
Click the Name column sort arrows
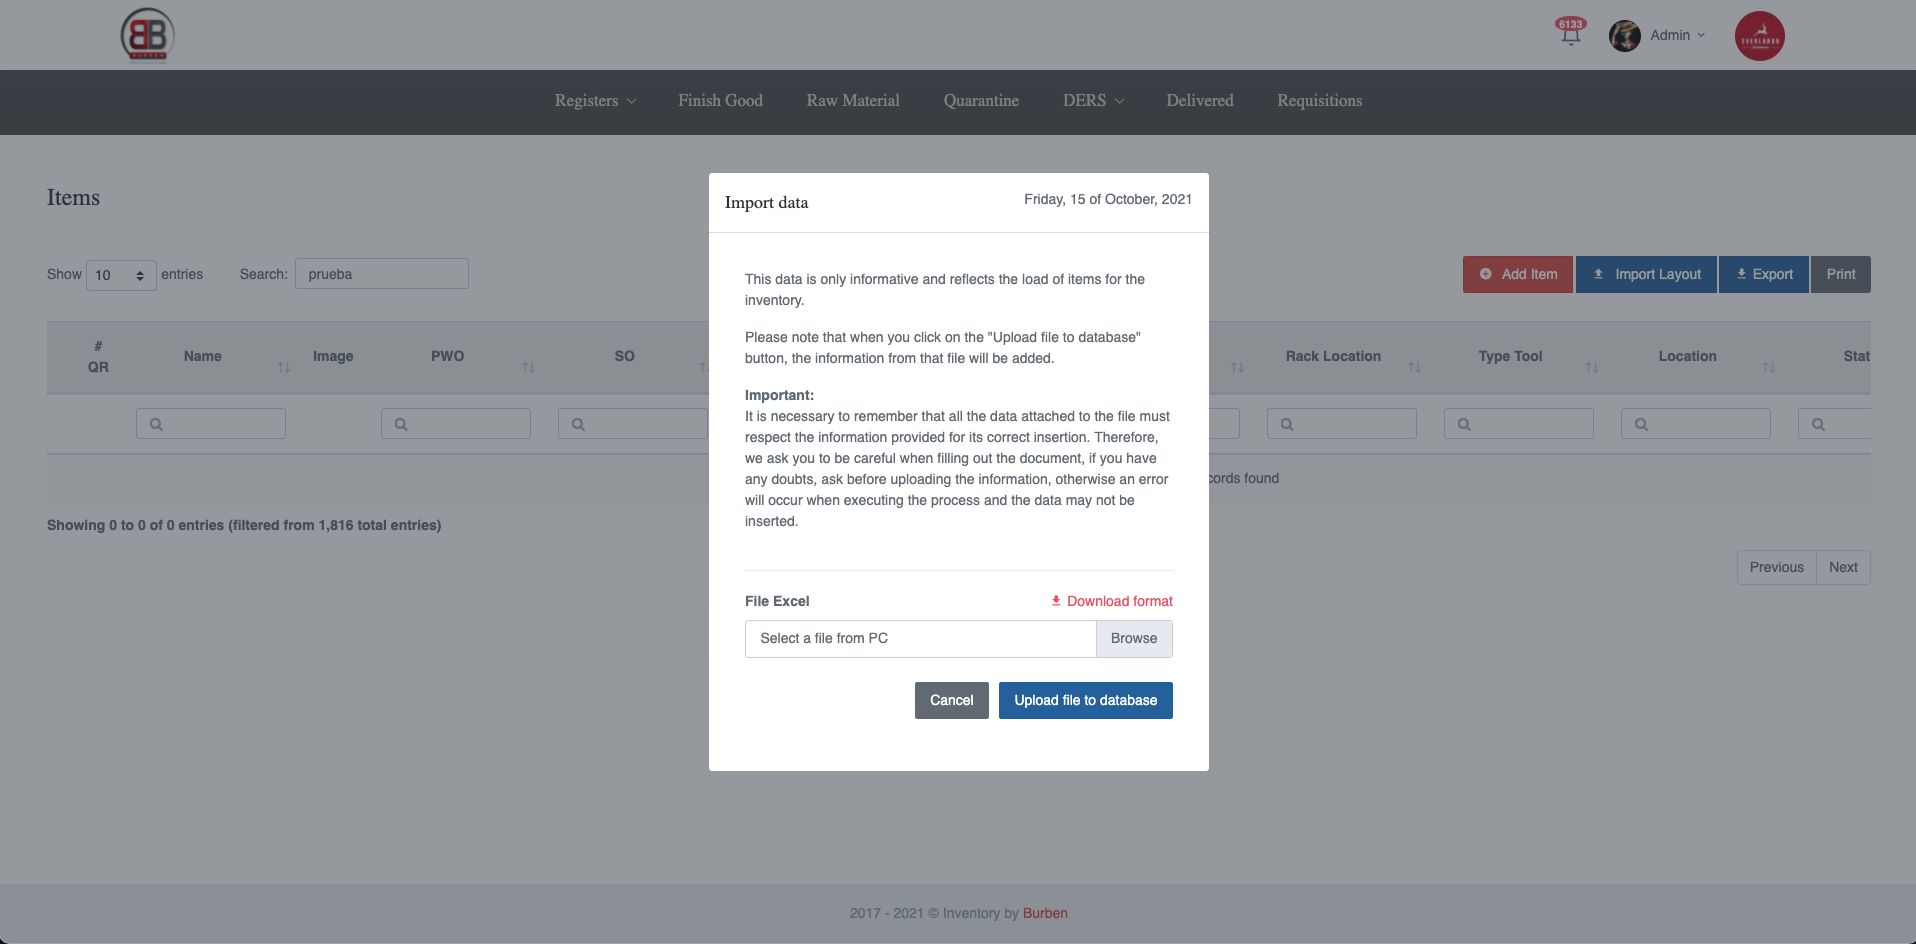click(x=284, y=368)
